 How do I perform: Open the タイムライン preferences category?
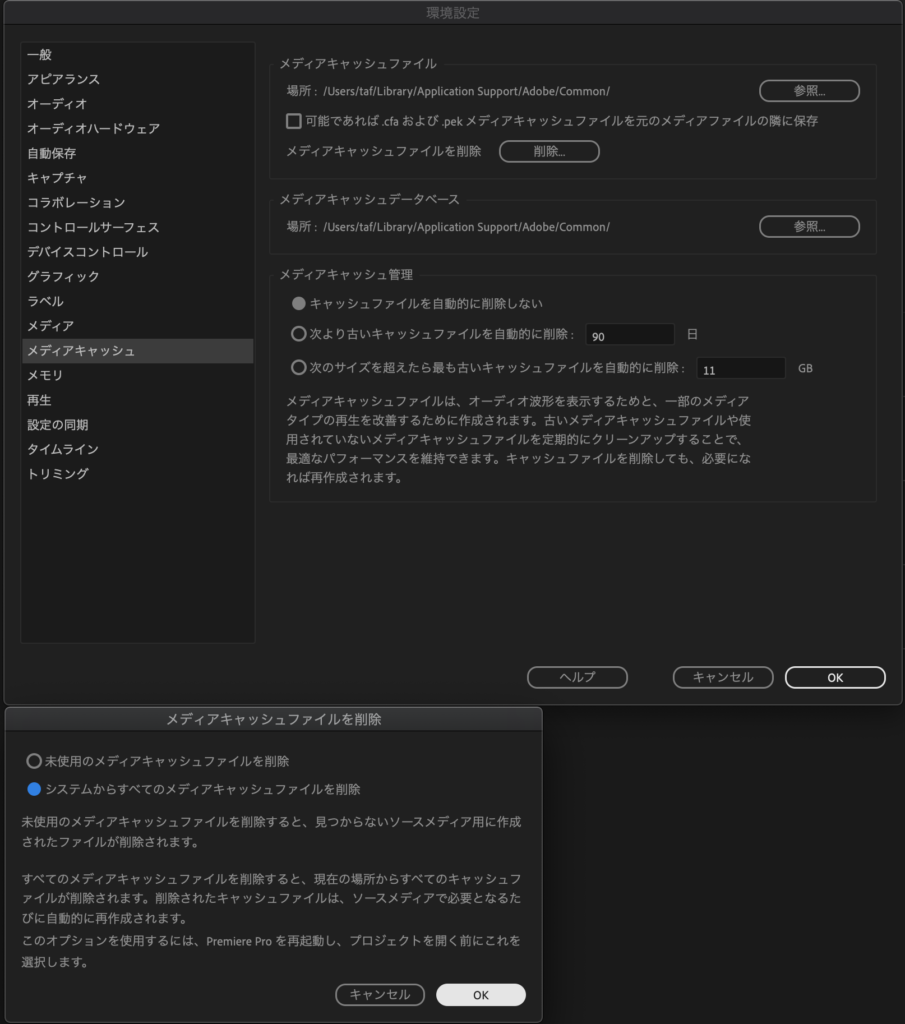pos(63,450)
